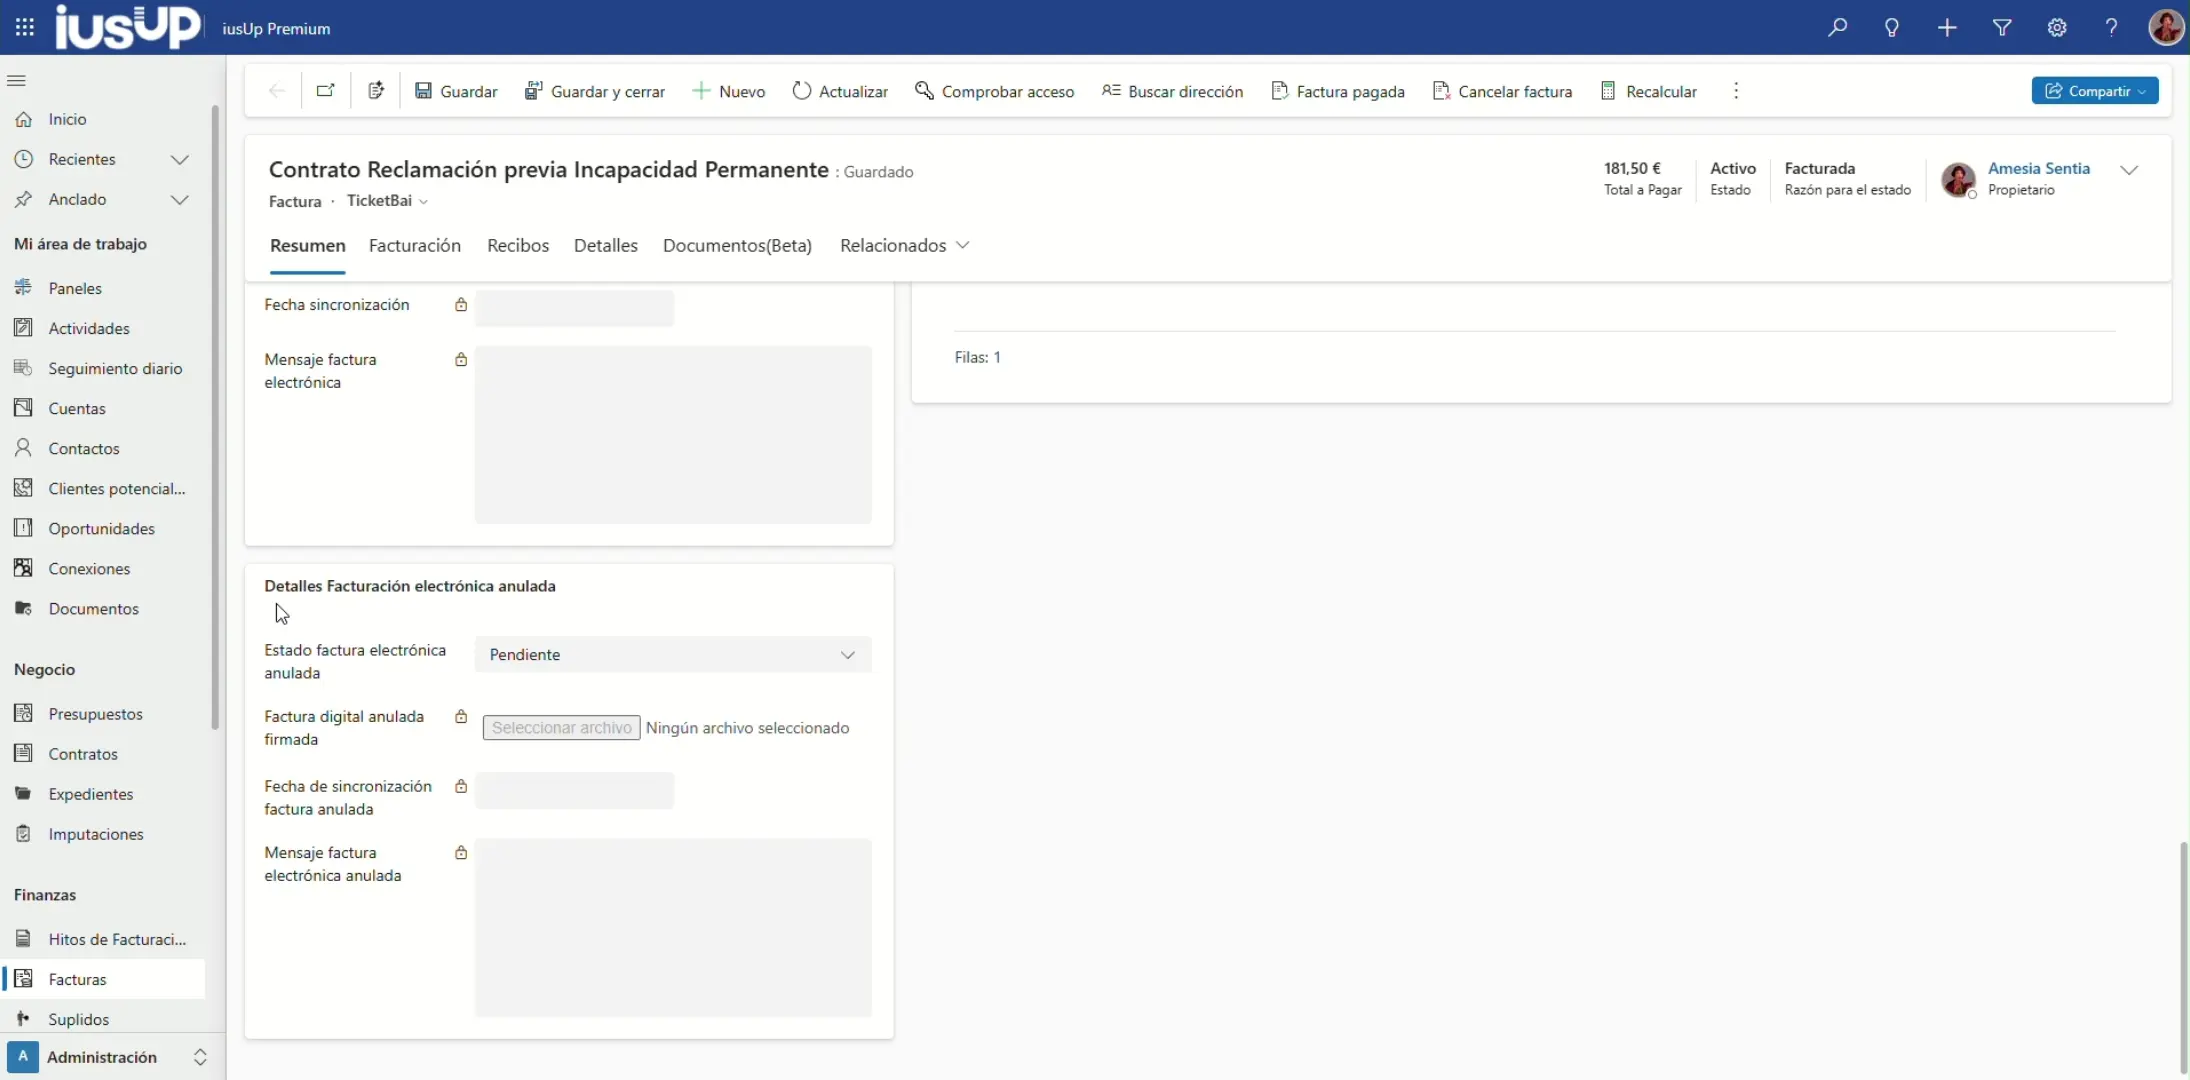Open the app launcher waffle icon
This screenshot has width=2190, height=1080.
tap(25, 28)
